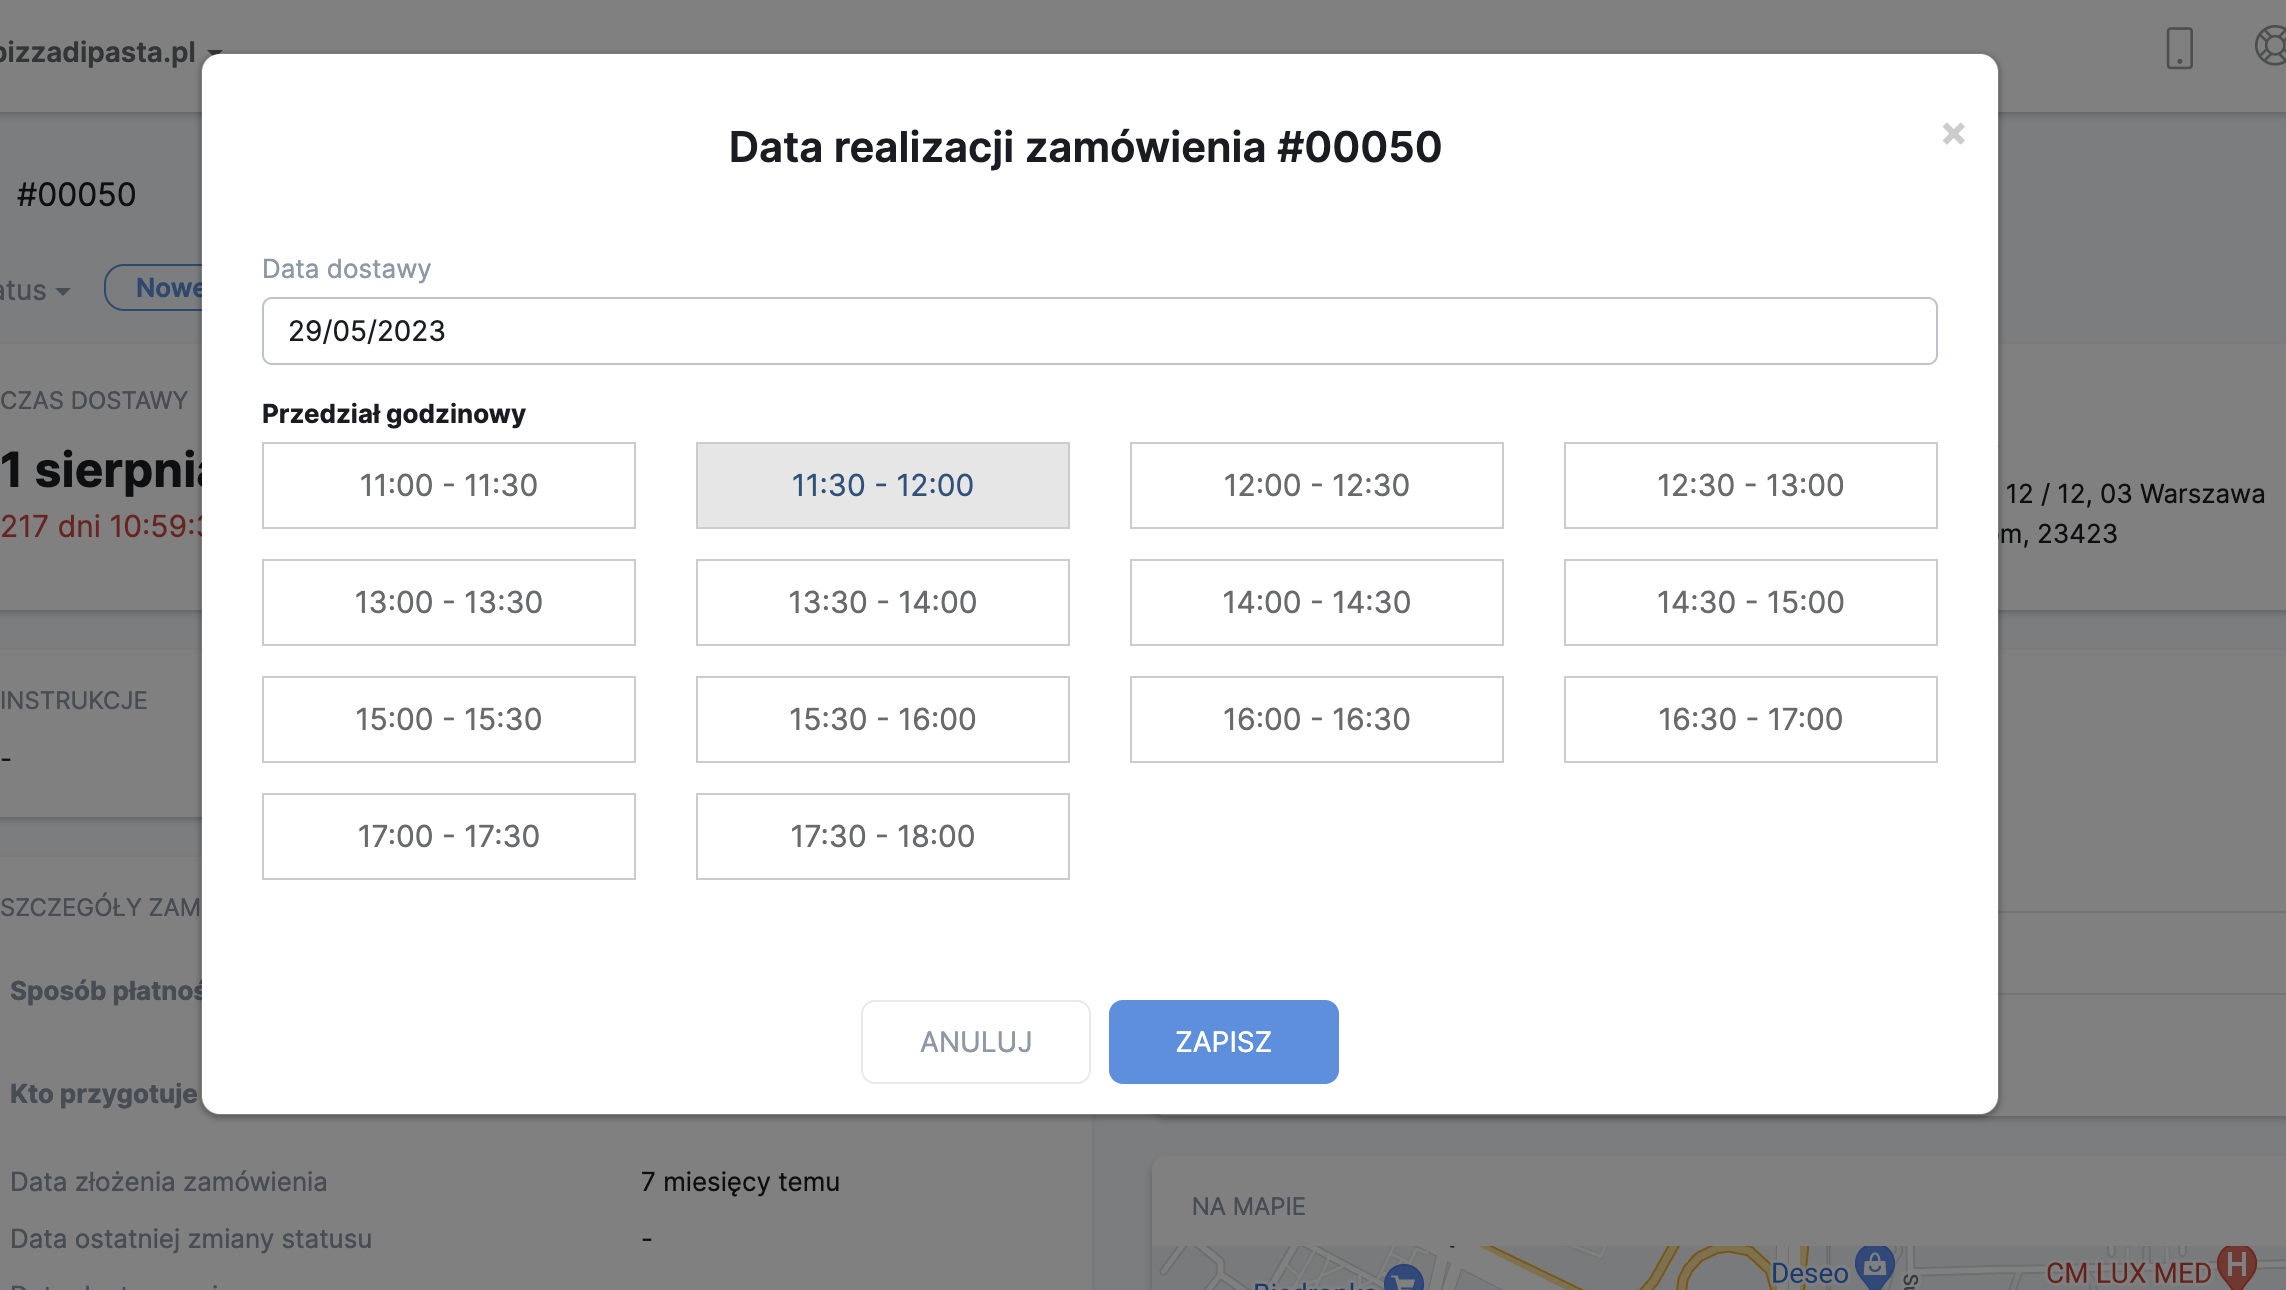
Task: Click the ANULUJ cancel button
Action: (975, 1042)
